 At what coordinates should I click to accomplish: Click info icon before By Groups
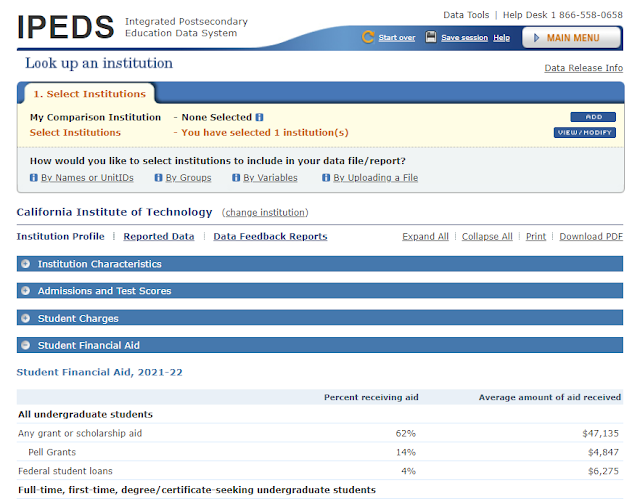click(159, 178)
